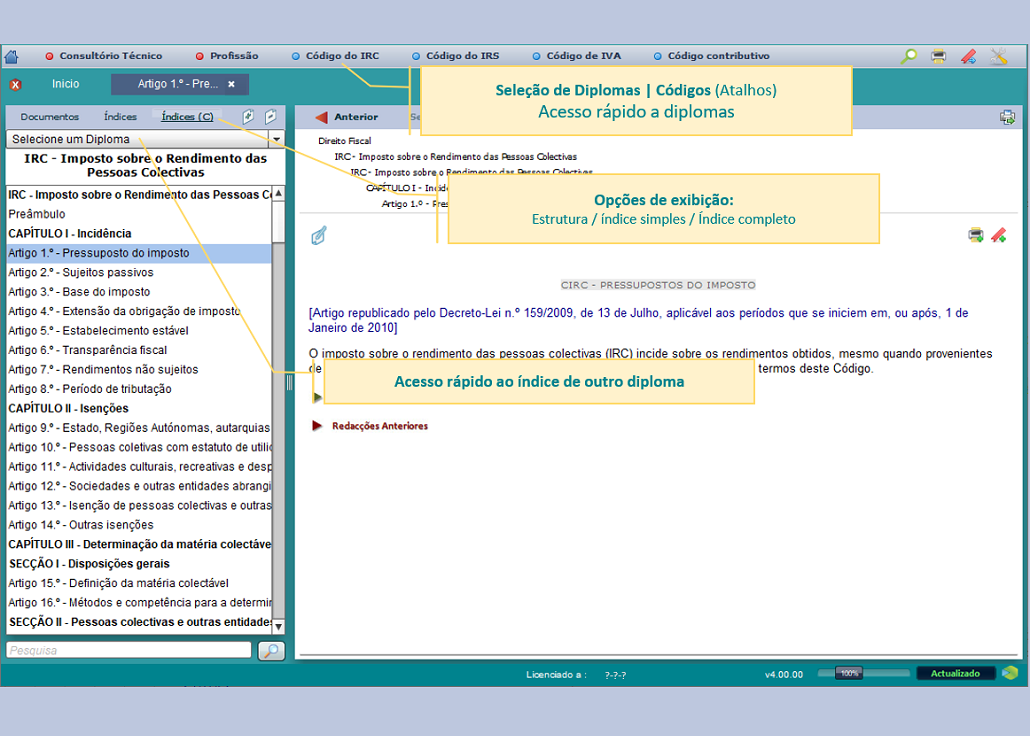Select Artigo 10.º - Pessoas coletivas entry

pyautogui.click(x=139, y=448)
